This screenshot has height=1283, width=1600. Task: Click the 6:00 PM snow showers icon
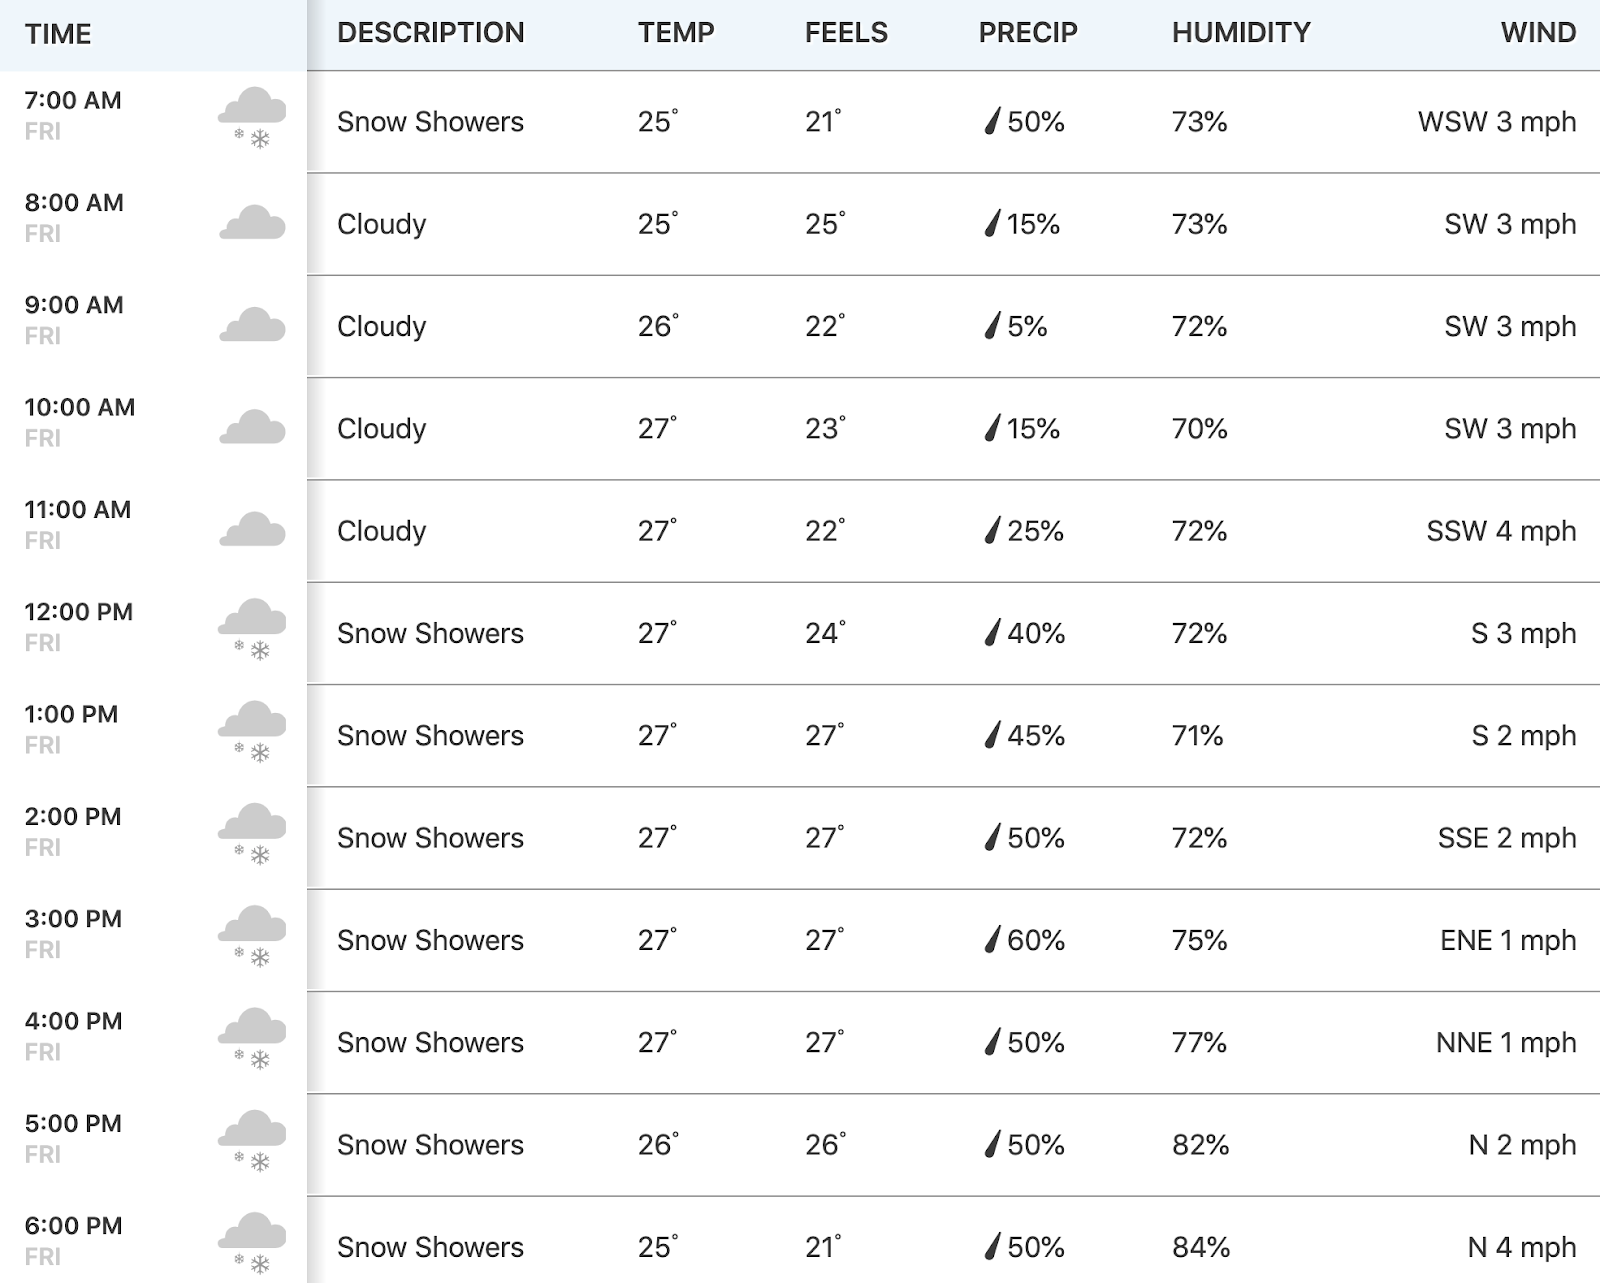tap(252, 1243)
